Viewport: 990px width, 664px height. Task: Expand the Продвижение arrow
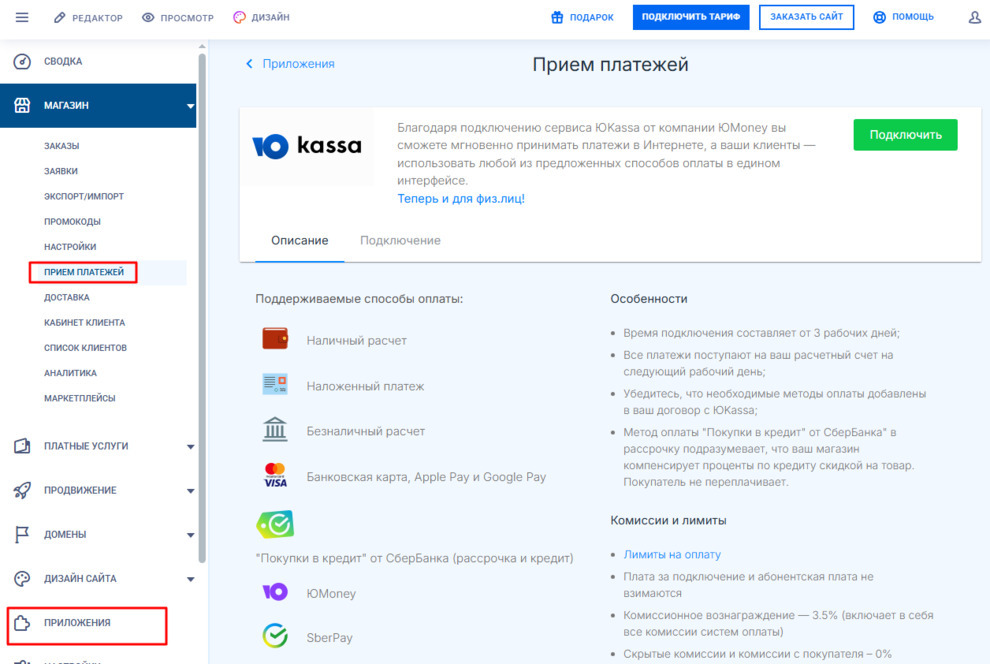click(190, 491)
